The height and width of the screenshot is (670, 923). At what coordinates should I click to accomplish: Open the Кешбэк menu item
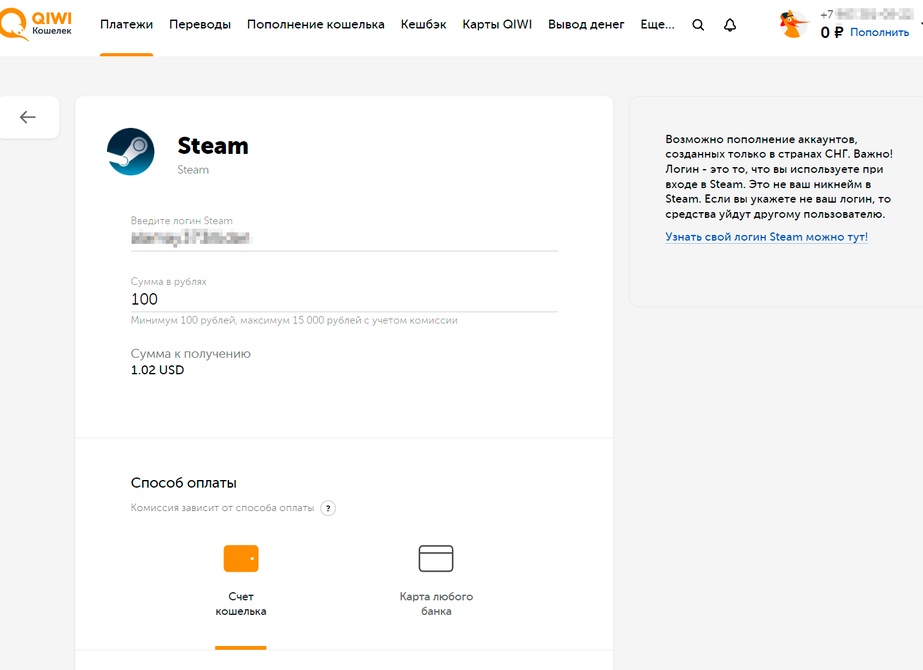coord(423,25)
